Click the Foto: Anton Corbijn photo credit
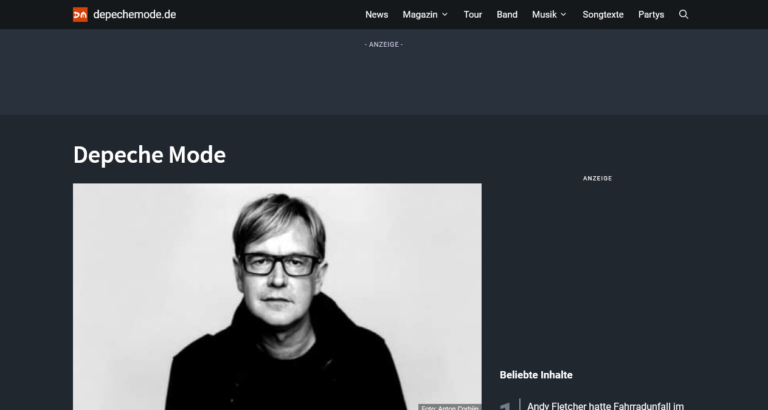The width and height of the screenshot is (768, 410). [x=450, y=407]
